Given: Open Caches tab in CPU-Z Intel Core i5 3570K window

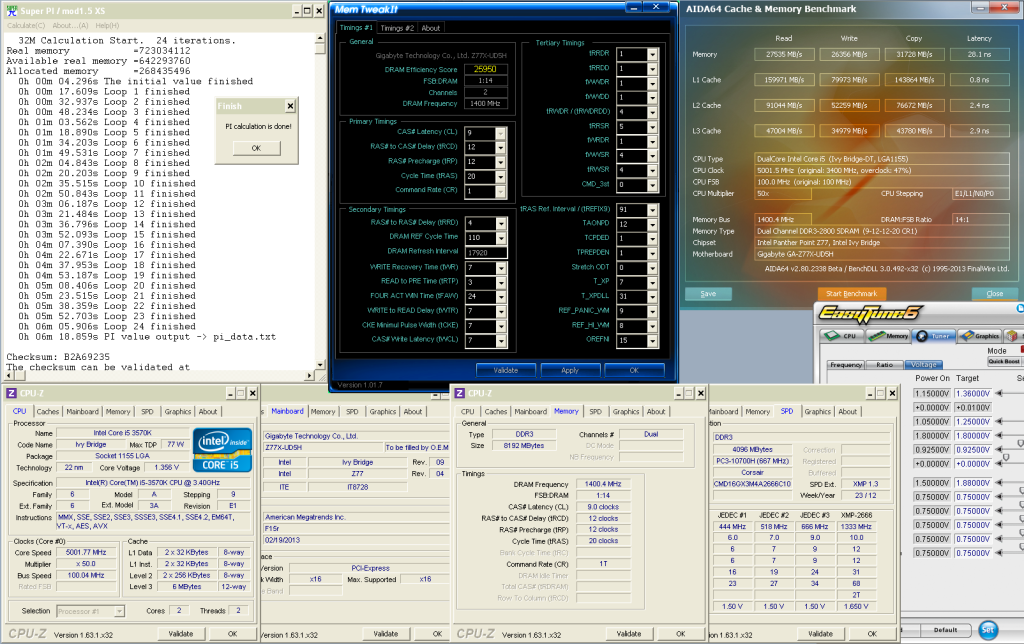Looking at the screenshot, I should pos(48,411).
